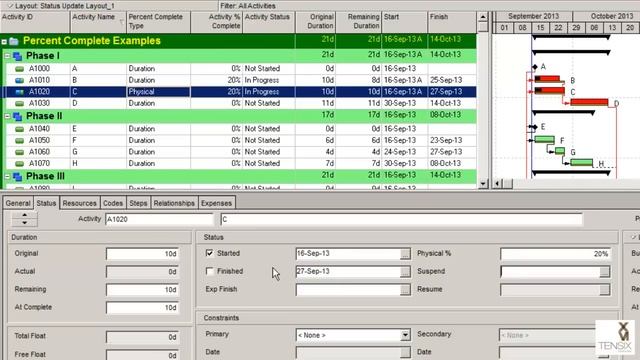Click the Activity ID field showing A1020
640x360 pixels.
(159, 219)
